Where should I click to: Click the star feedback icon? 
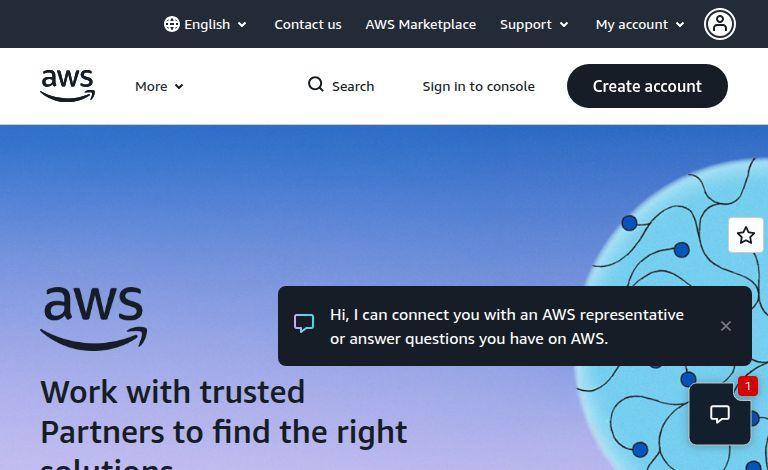click(x=745, y=235)
